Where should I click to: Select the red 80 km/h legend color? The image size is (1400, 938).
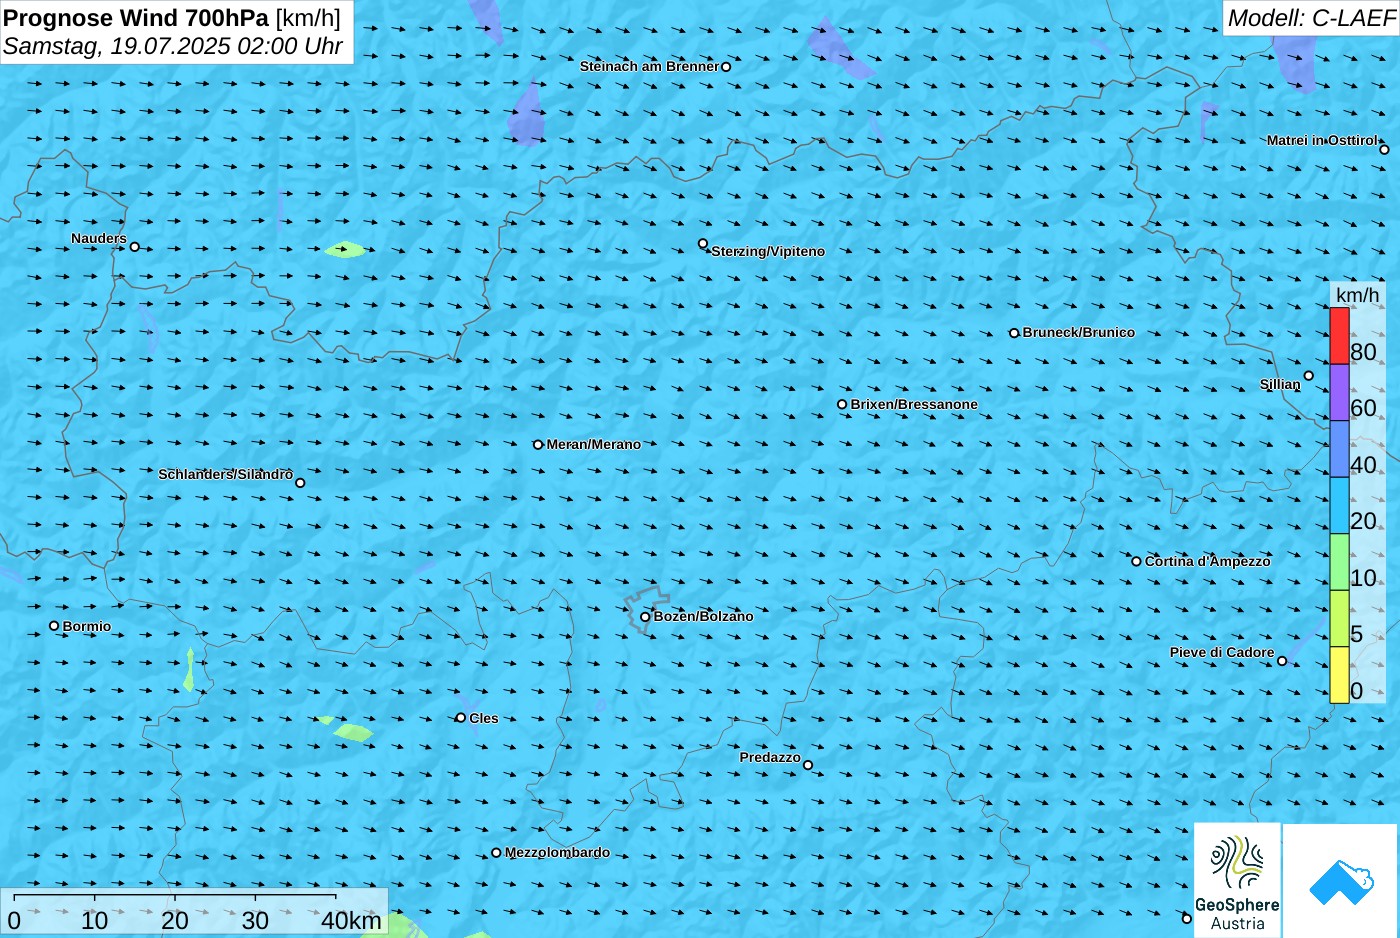click(x=1339, y=336)
